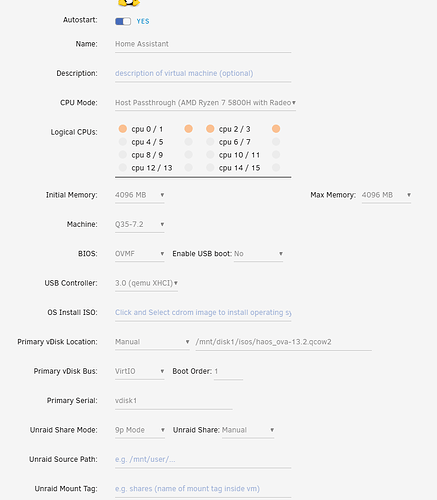Change the Machine type Q35-7.2 dropdown

140,224
